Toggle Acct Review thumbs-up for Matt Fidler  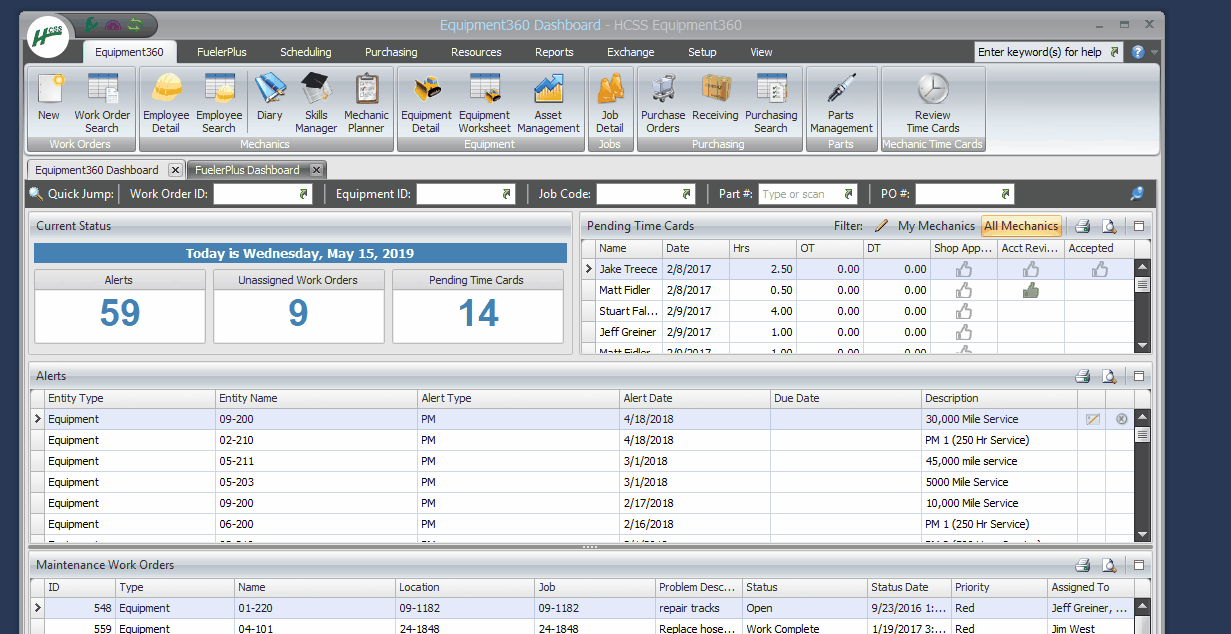point(1031,290)
